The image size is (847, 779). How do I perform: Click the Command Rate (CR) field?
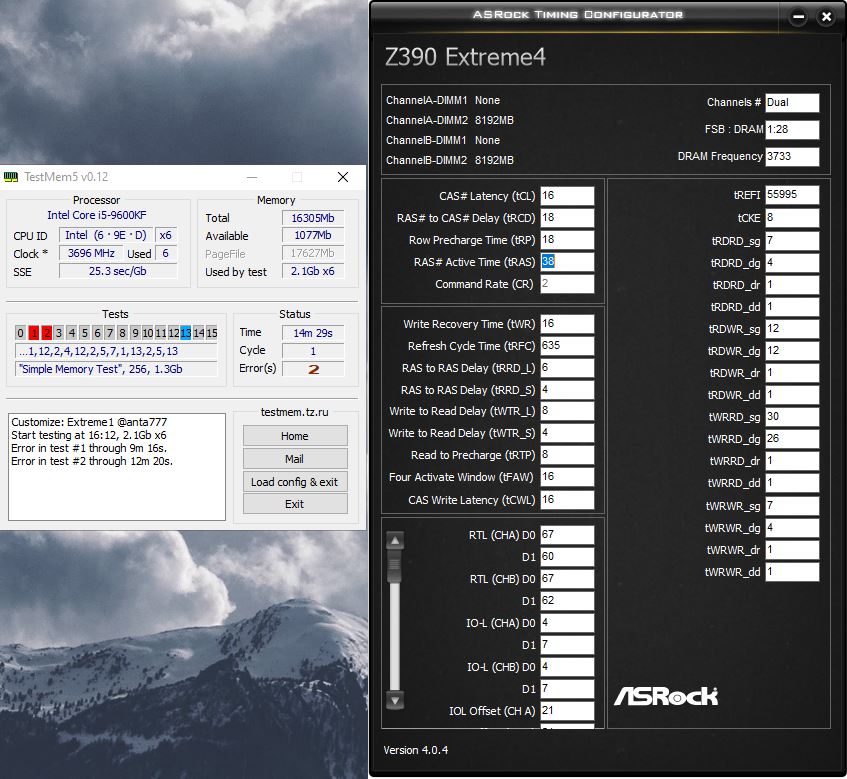(x=567, y=284)
